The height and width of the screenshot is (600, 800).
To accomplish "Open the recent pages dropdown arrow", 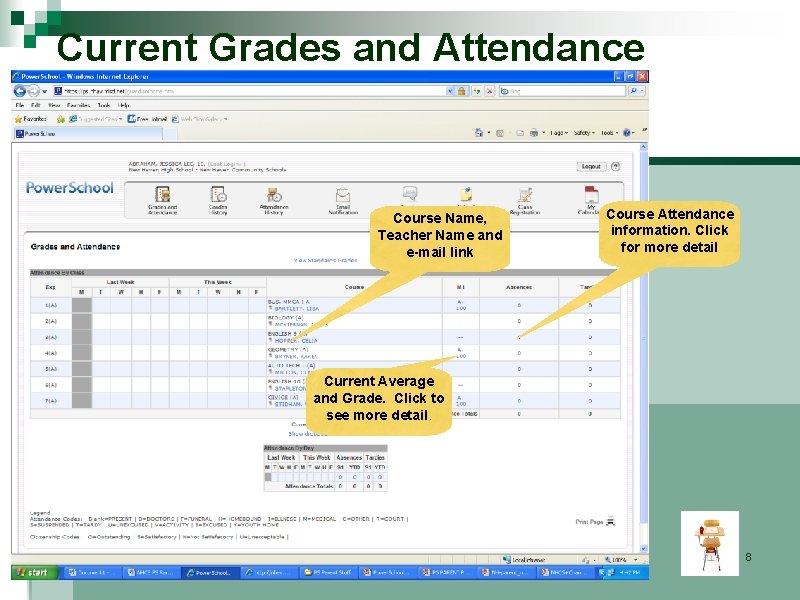I will (x=44, y=91).
